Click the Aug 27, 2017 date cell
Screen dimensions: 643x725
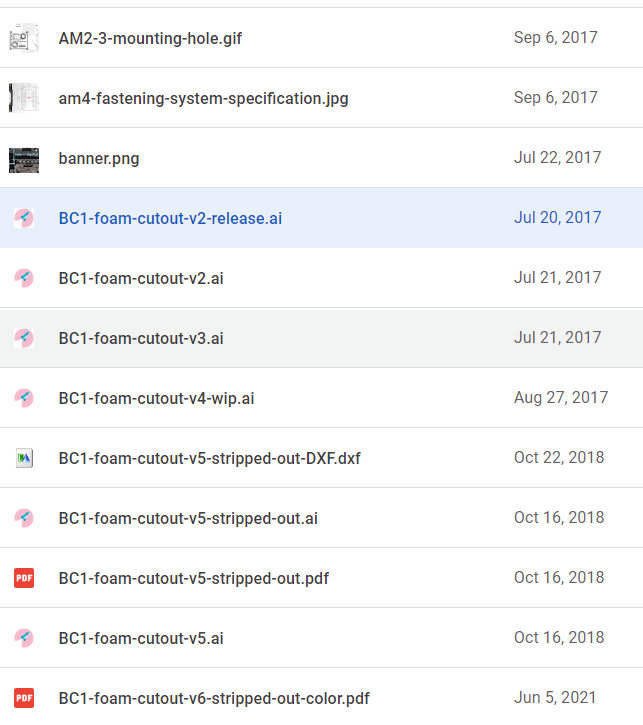(561, 398)
